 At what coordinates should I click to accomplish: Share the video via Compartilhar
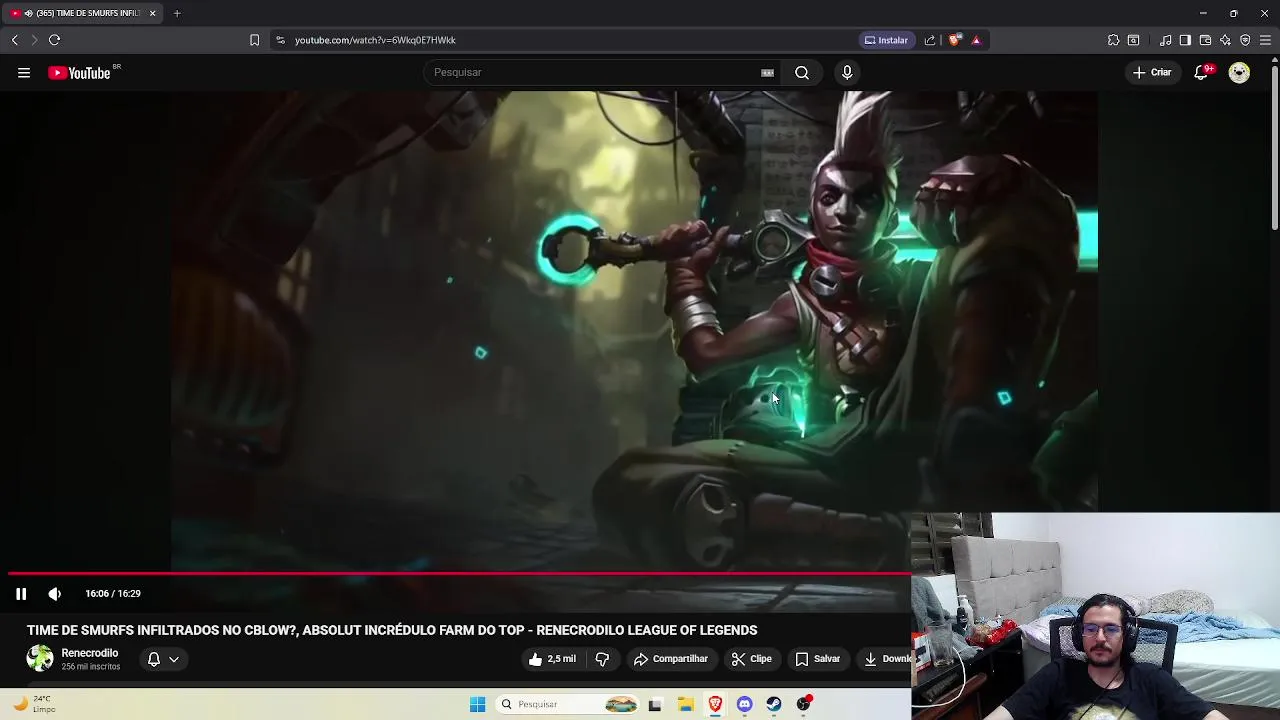point(670,659)
